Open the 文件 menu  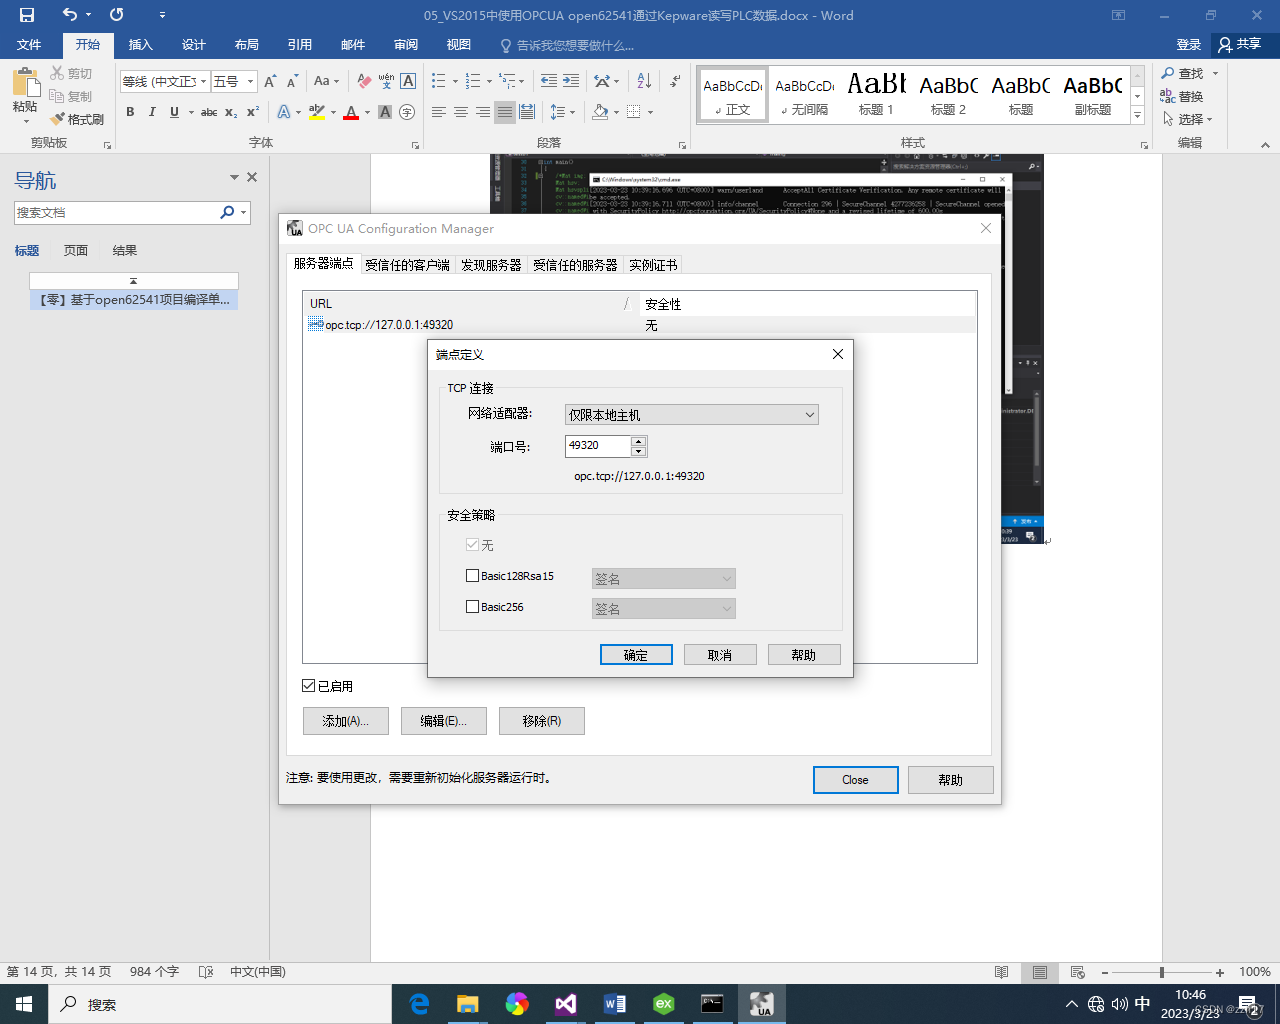click(29, 45)
